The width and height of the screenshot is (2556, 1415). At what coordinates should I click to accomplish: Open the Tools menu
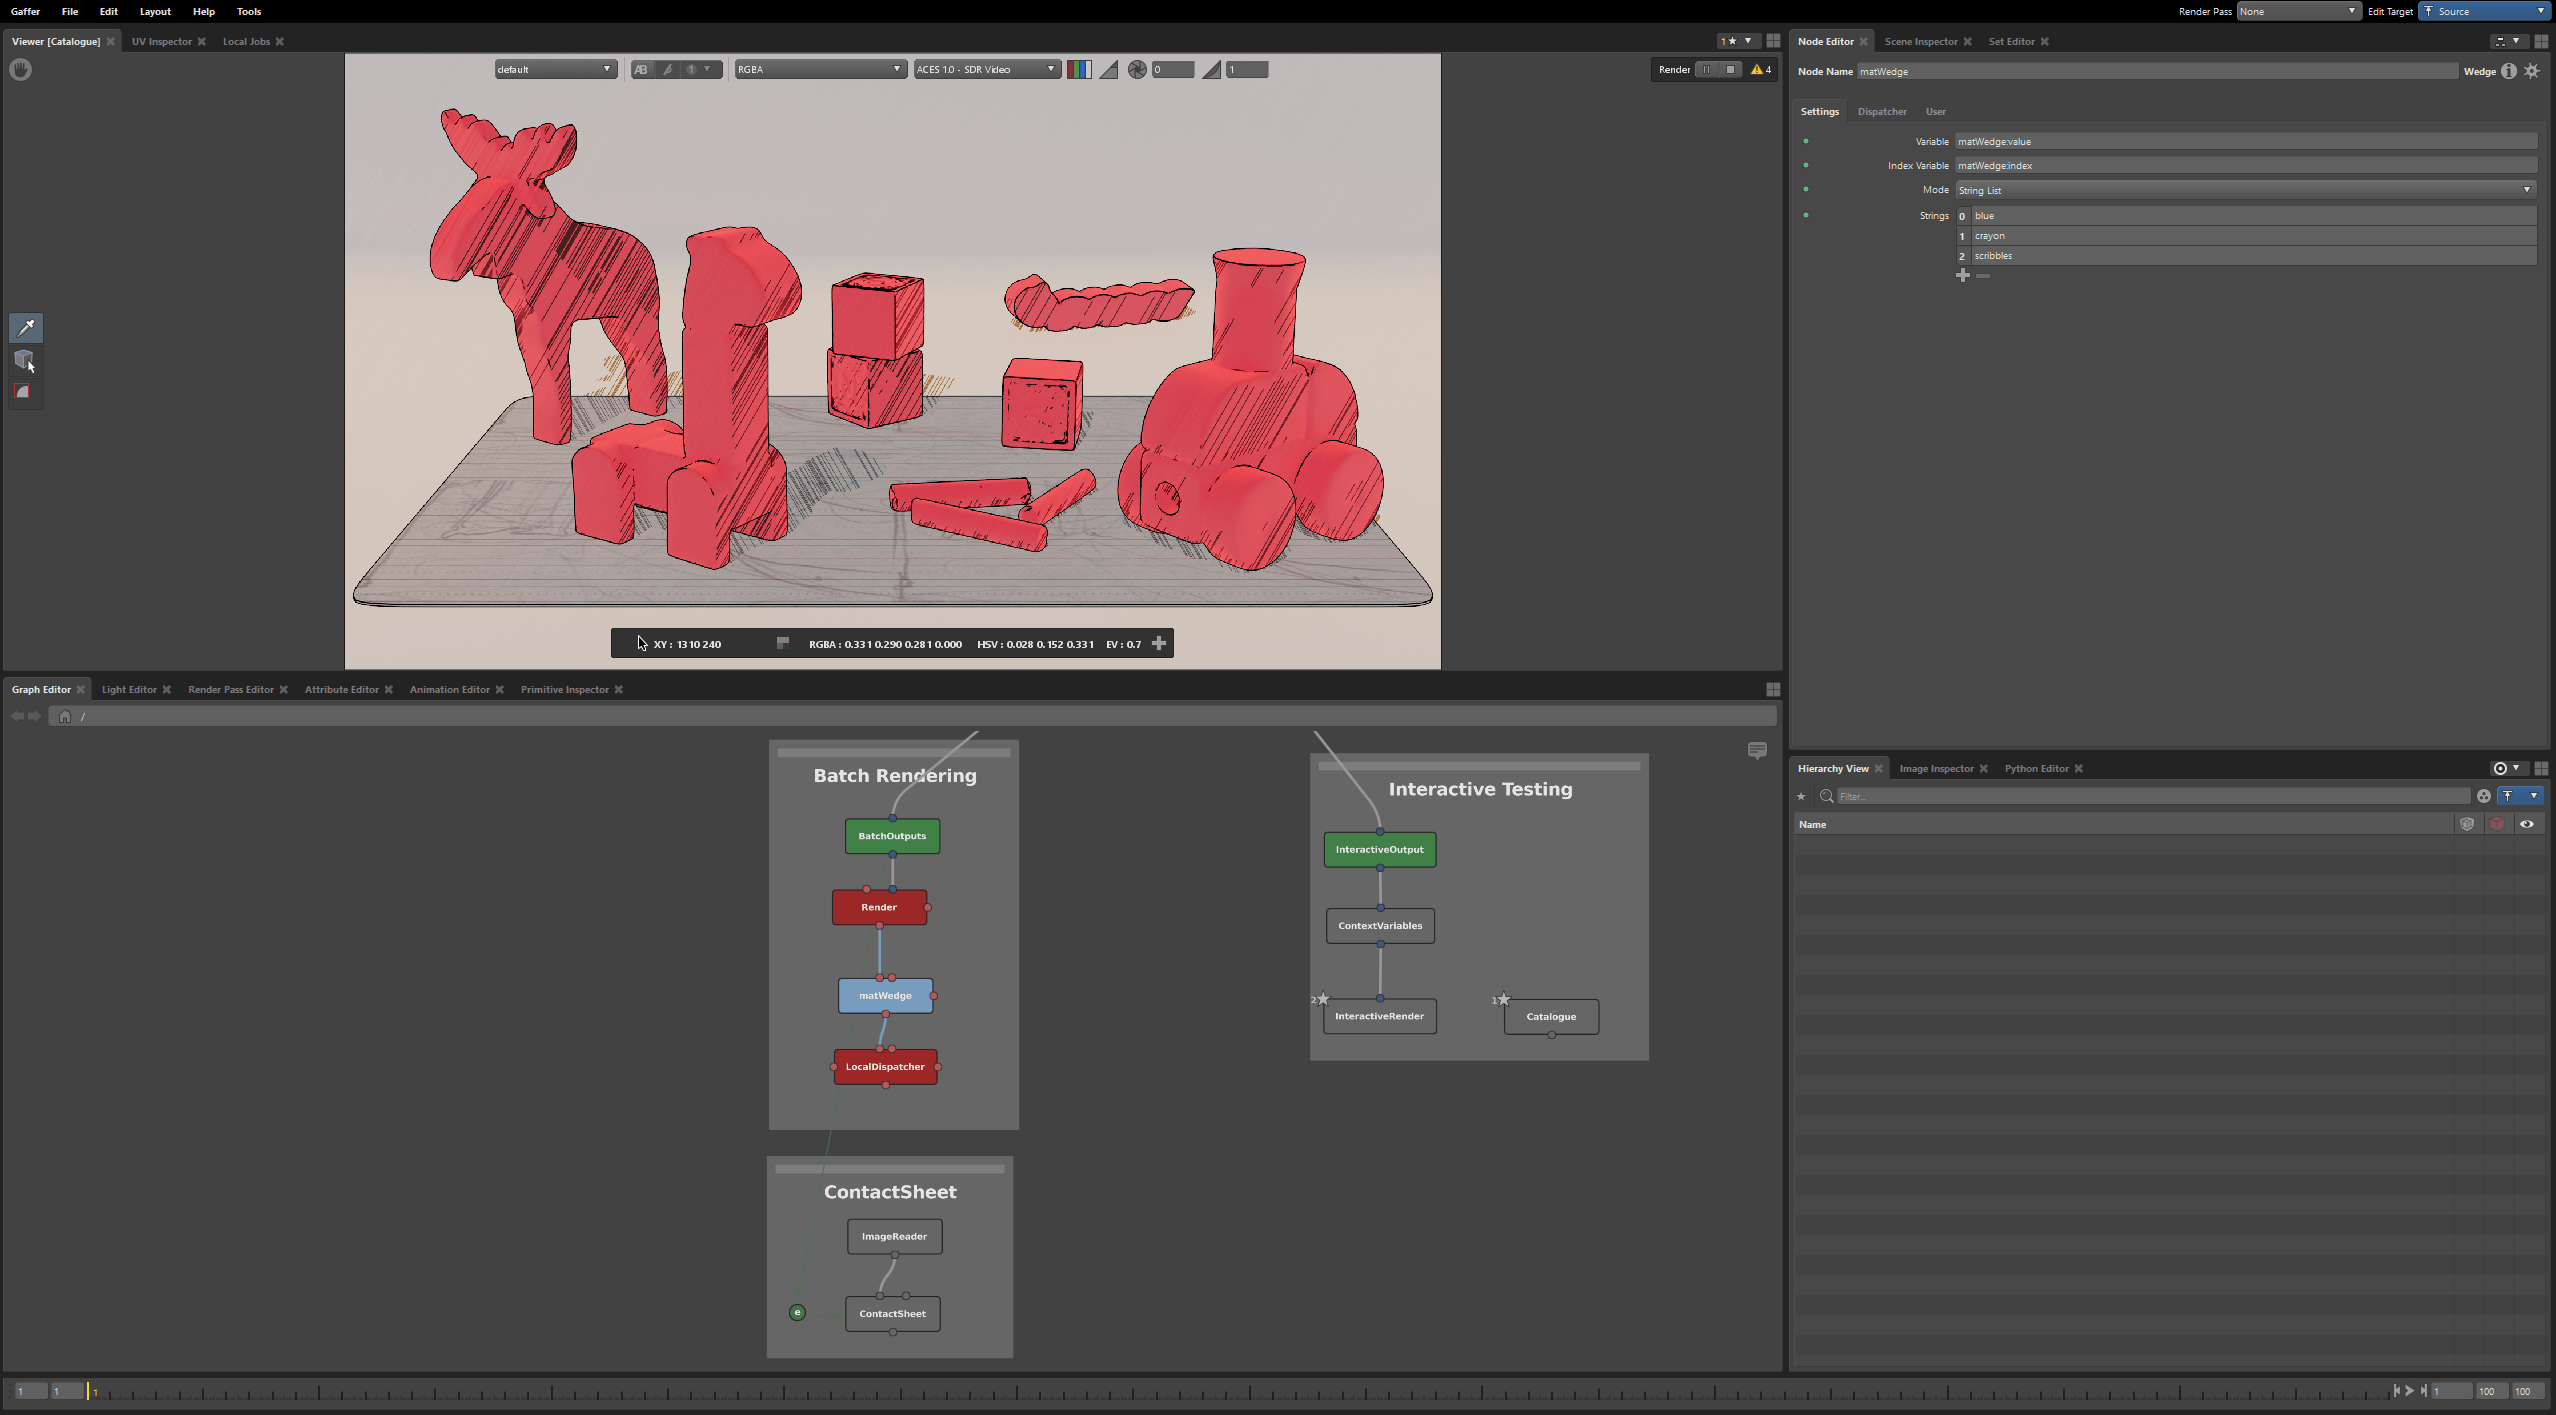[249, 11]
